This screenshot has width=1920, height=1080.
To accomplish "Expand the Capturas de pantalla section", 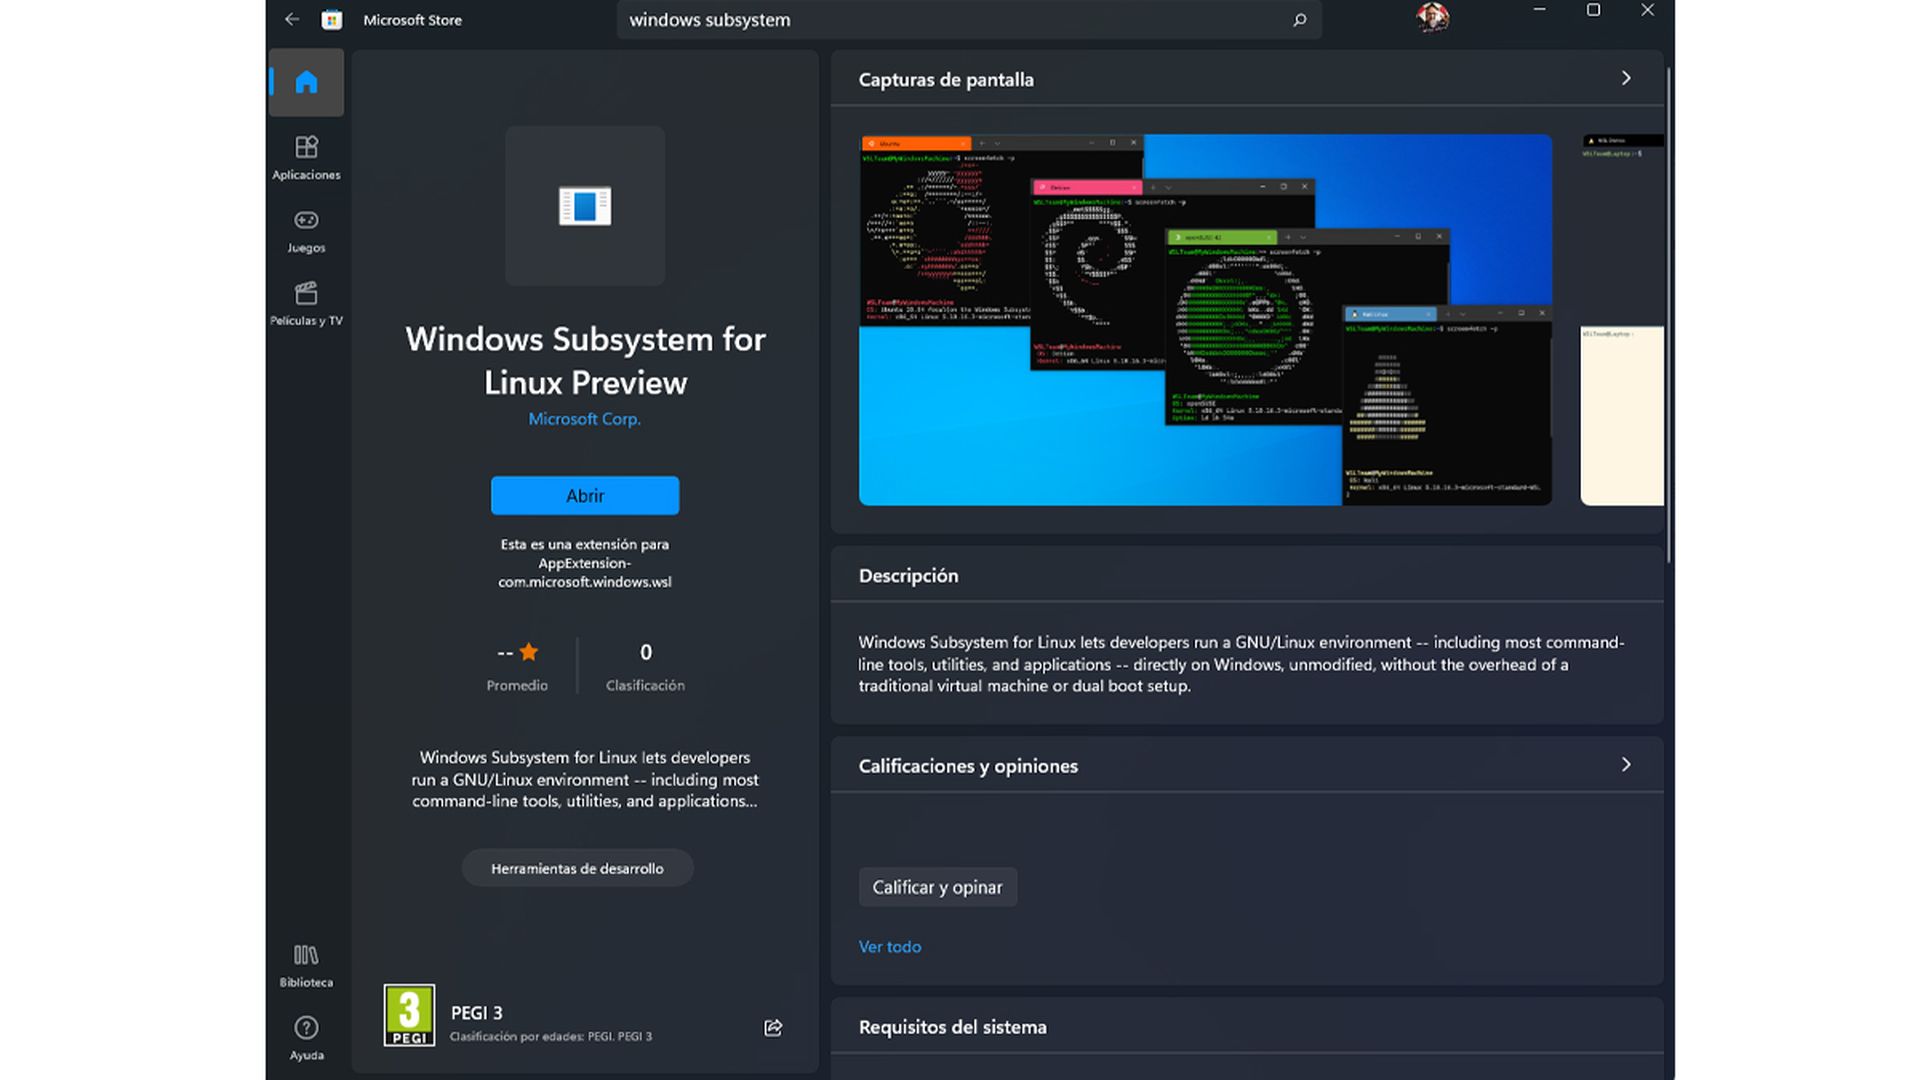I will tap(1626, 78).
